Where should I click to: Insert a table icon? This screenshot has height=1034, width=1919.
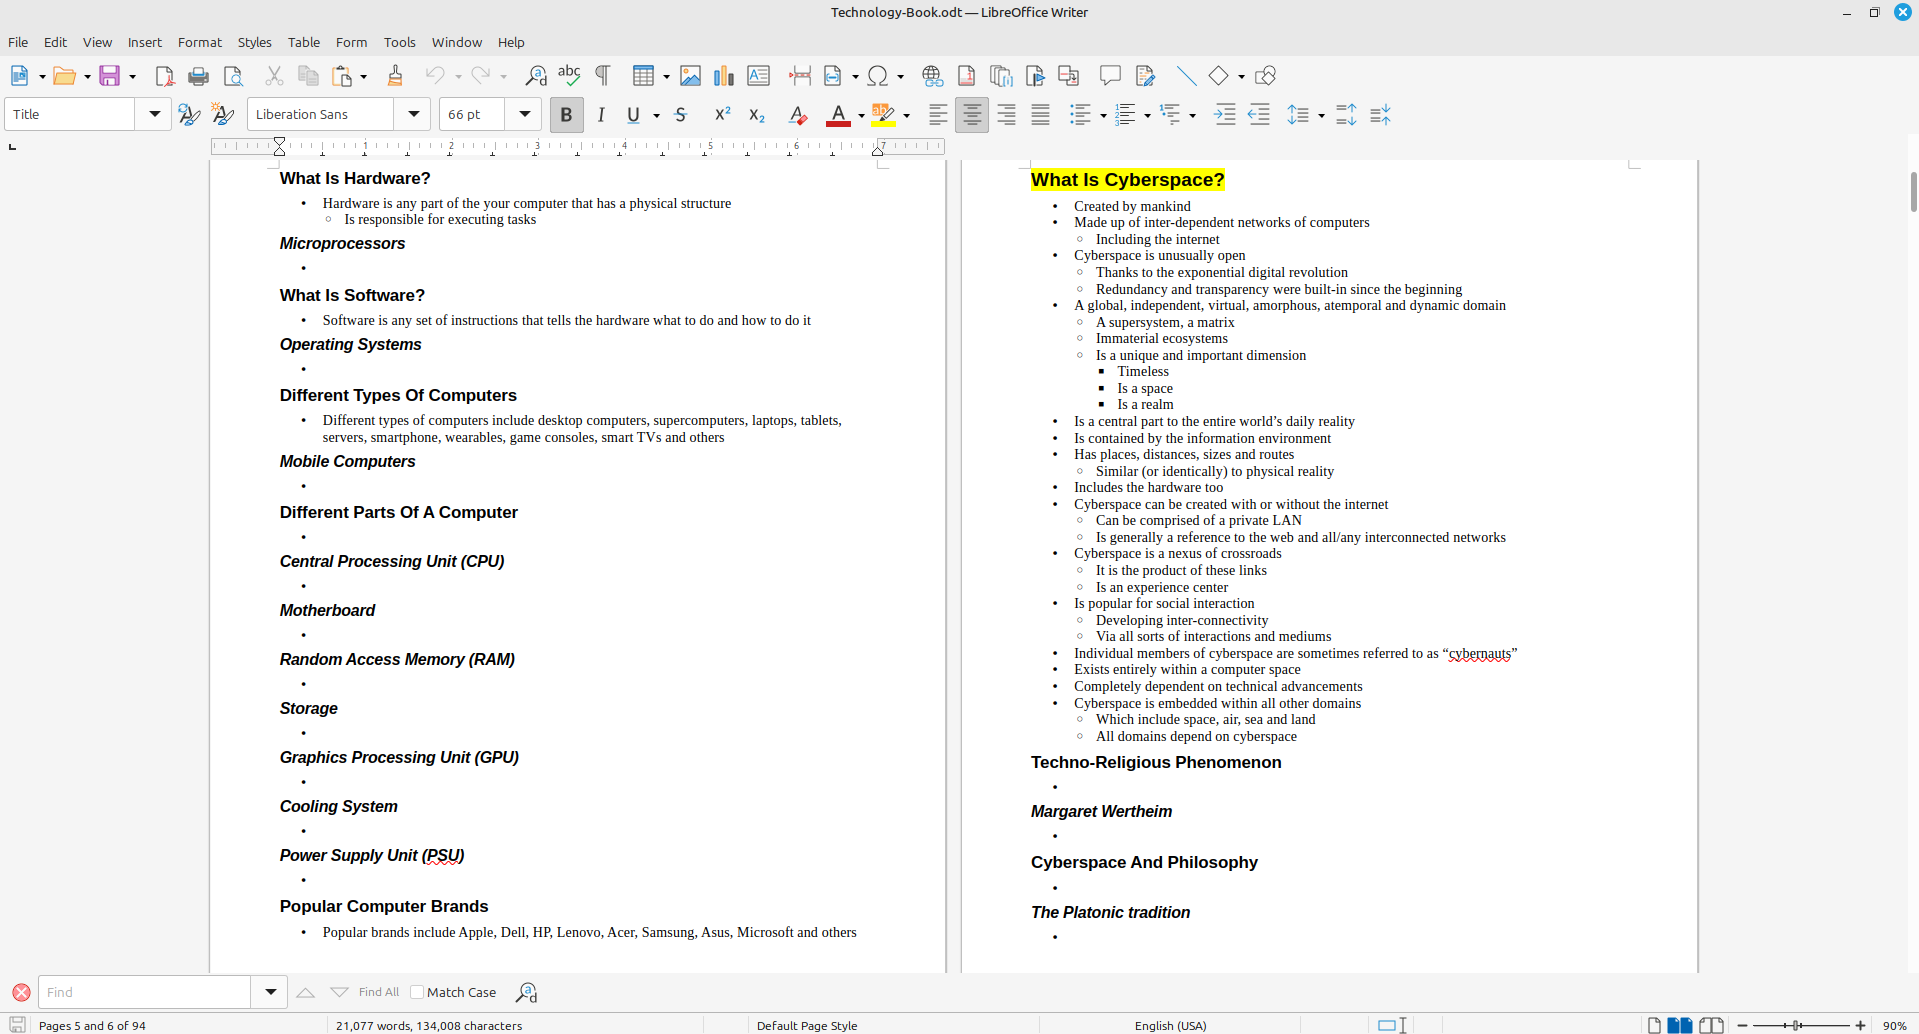point(643,76)
